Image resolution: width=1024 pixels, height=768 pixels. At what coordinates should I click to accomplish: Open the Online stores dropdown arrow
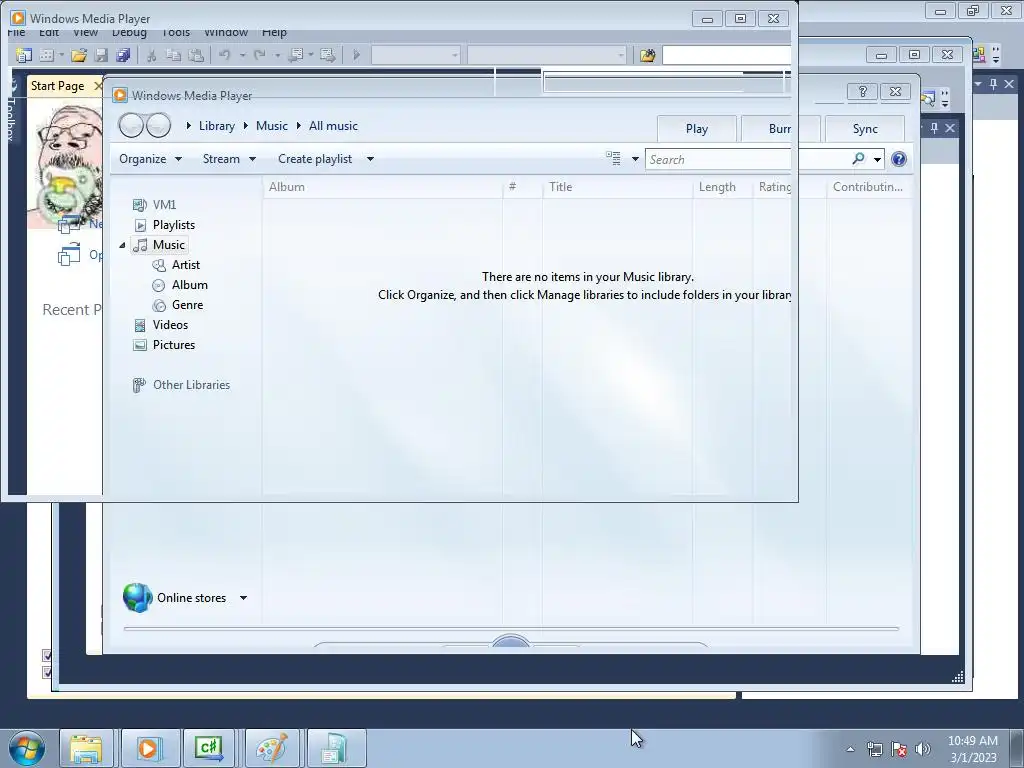tap(244, 598)
